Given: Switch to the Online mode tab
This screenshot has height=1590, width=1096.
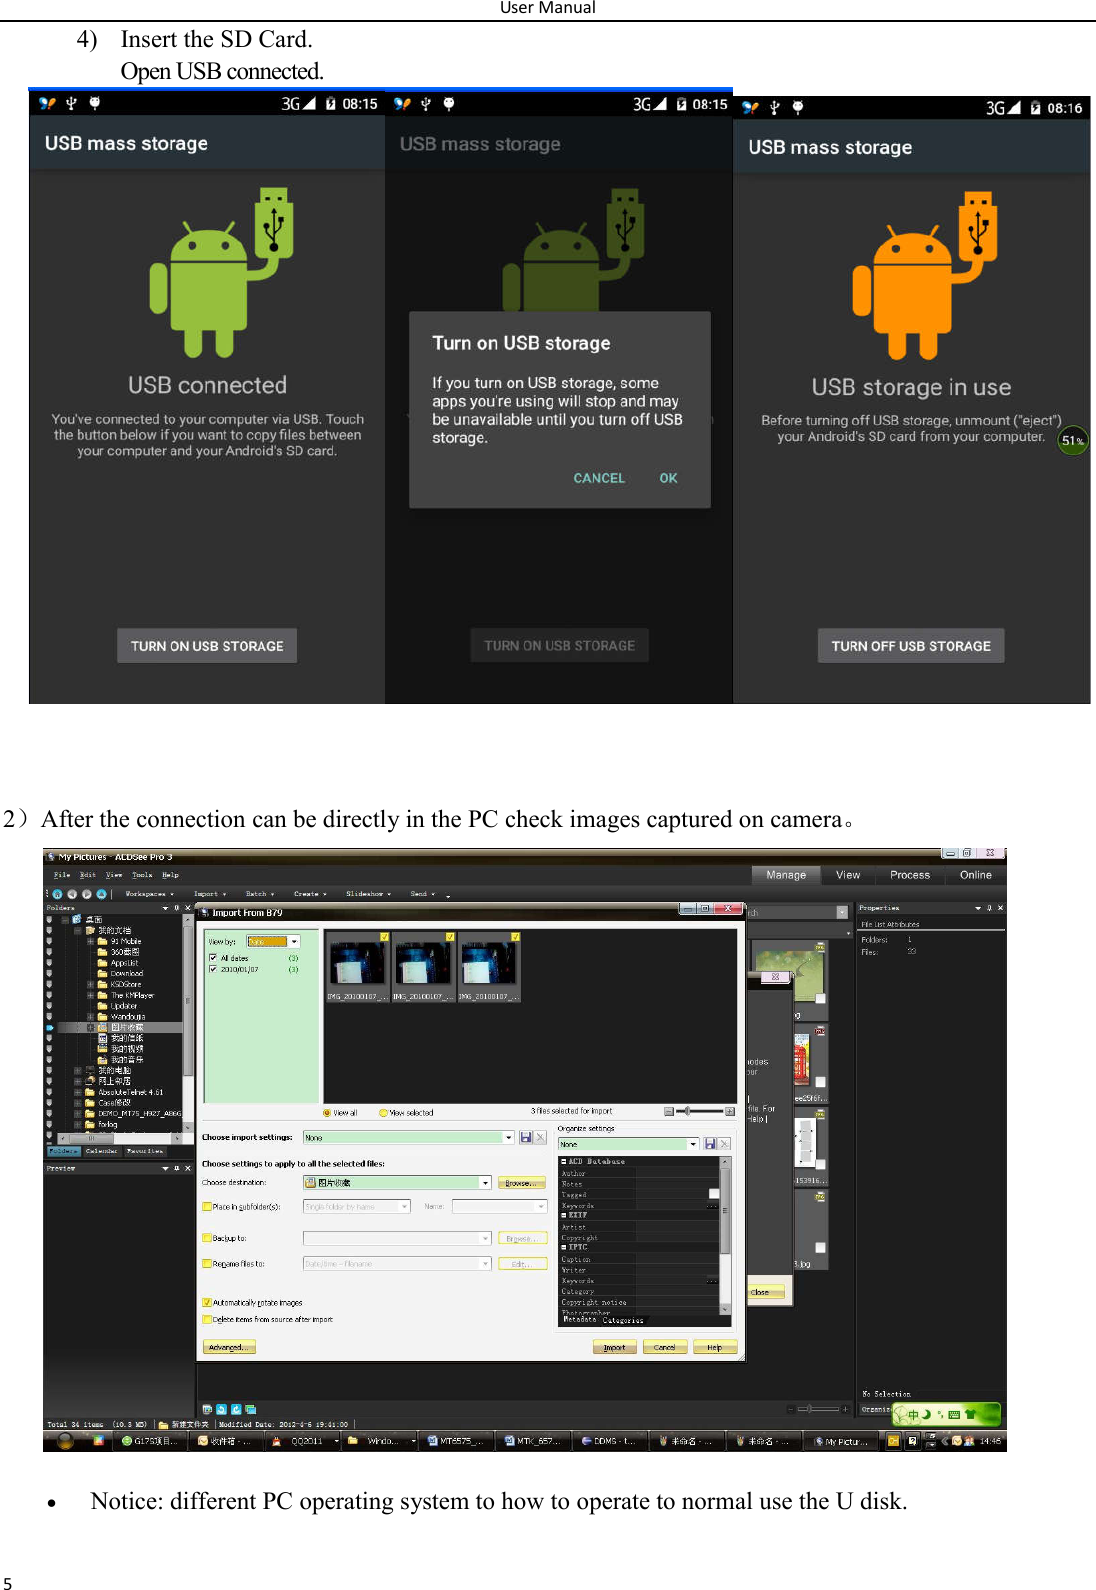Looking at the screenshot, I should tap(976, 875).
